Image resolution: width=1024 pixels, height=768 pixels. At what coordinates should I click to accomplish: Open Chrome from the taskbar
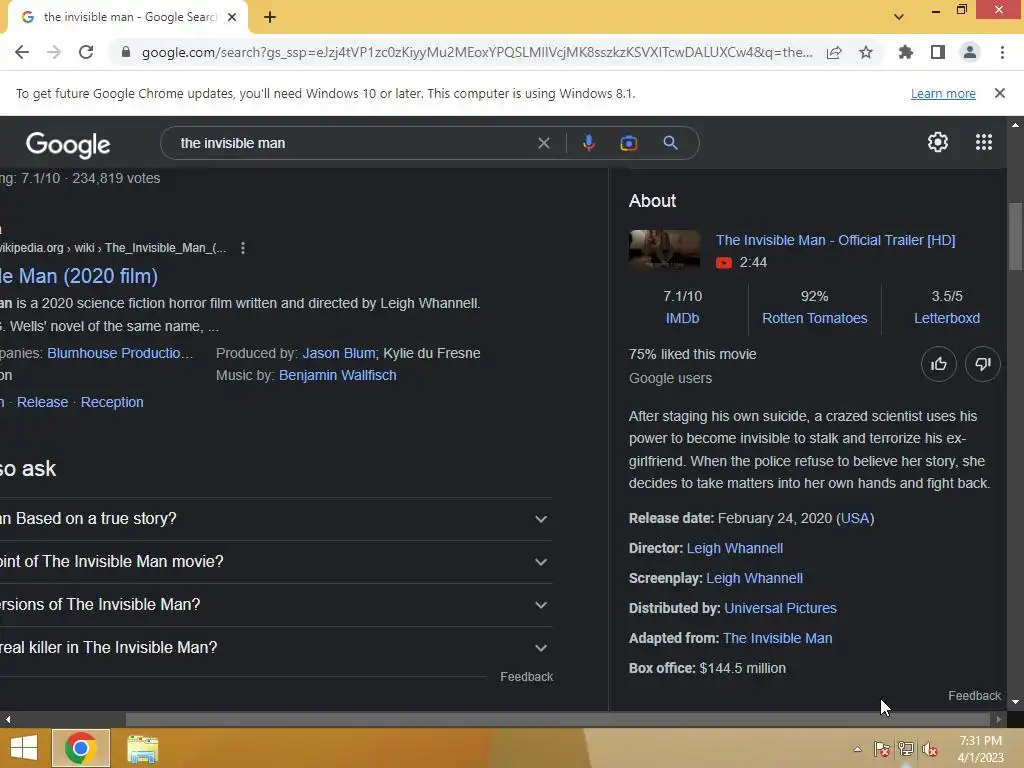pyautogui.click(x=81, y=748)
